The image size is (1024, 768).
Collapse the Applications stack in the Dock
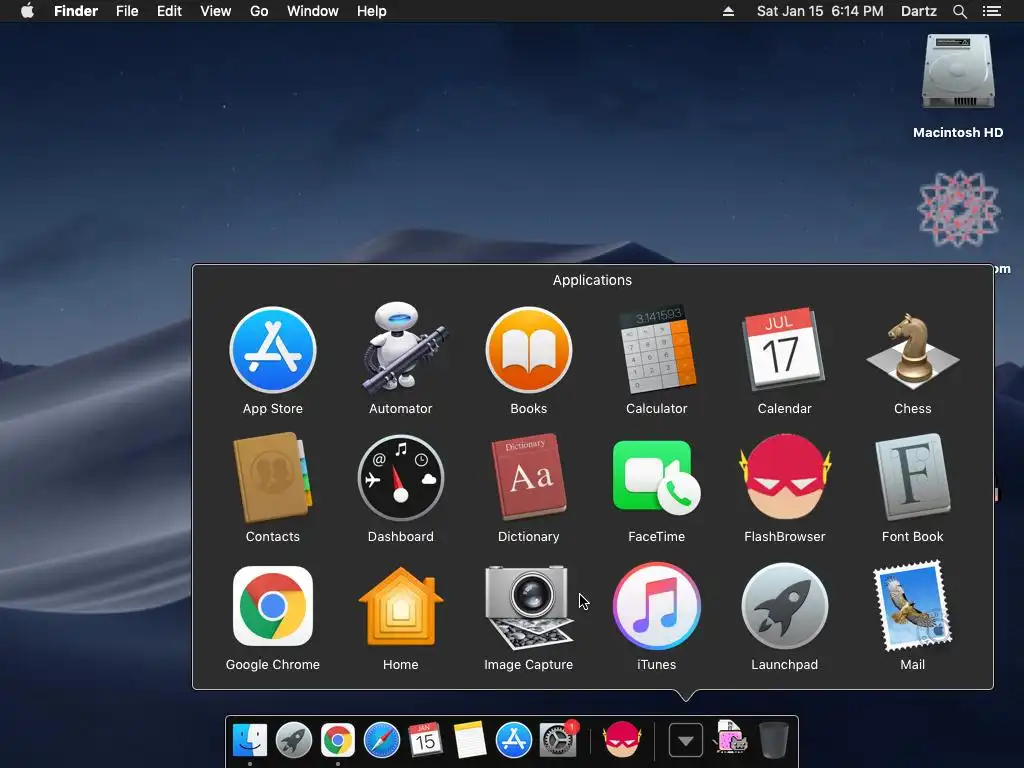click(686, 741)
